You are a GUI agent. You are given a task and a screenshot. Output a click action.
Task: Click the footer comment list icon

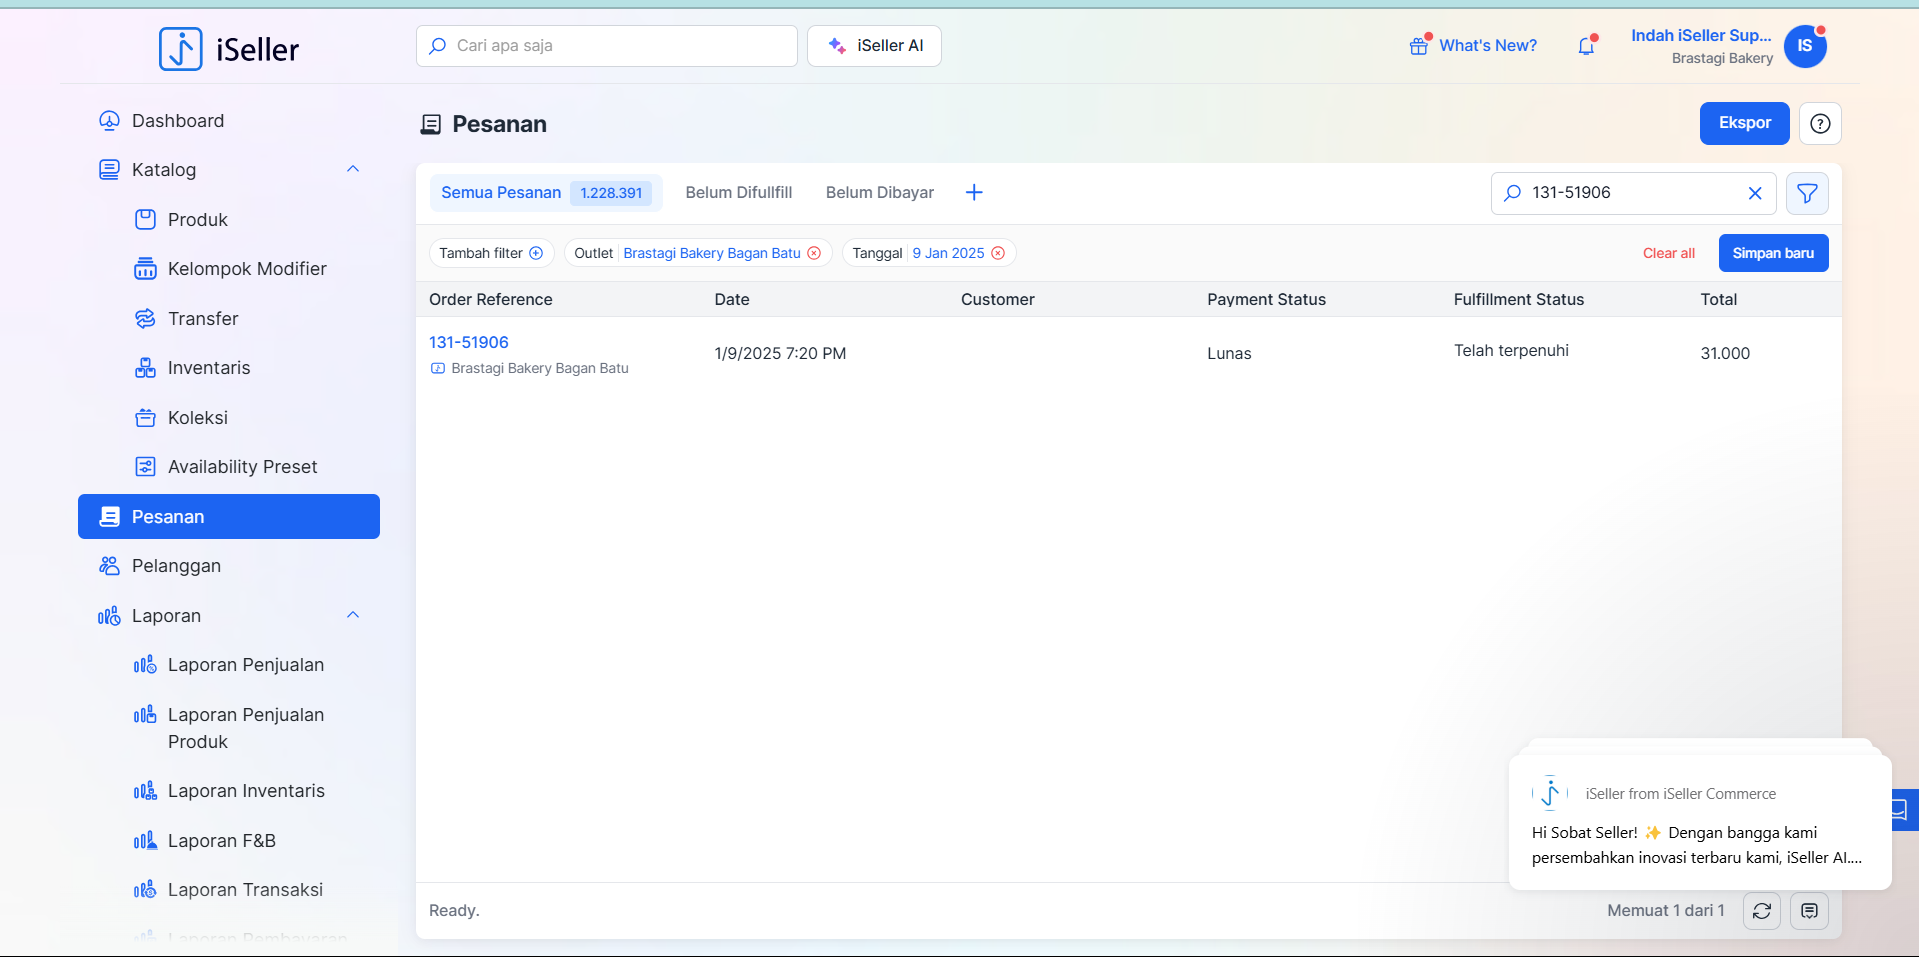click(1809, 911)
